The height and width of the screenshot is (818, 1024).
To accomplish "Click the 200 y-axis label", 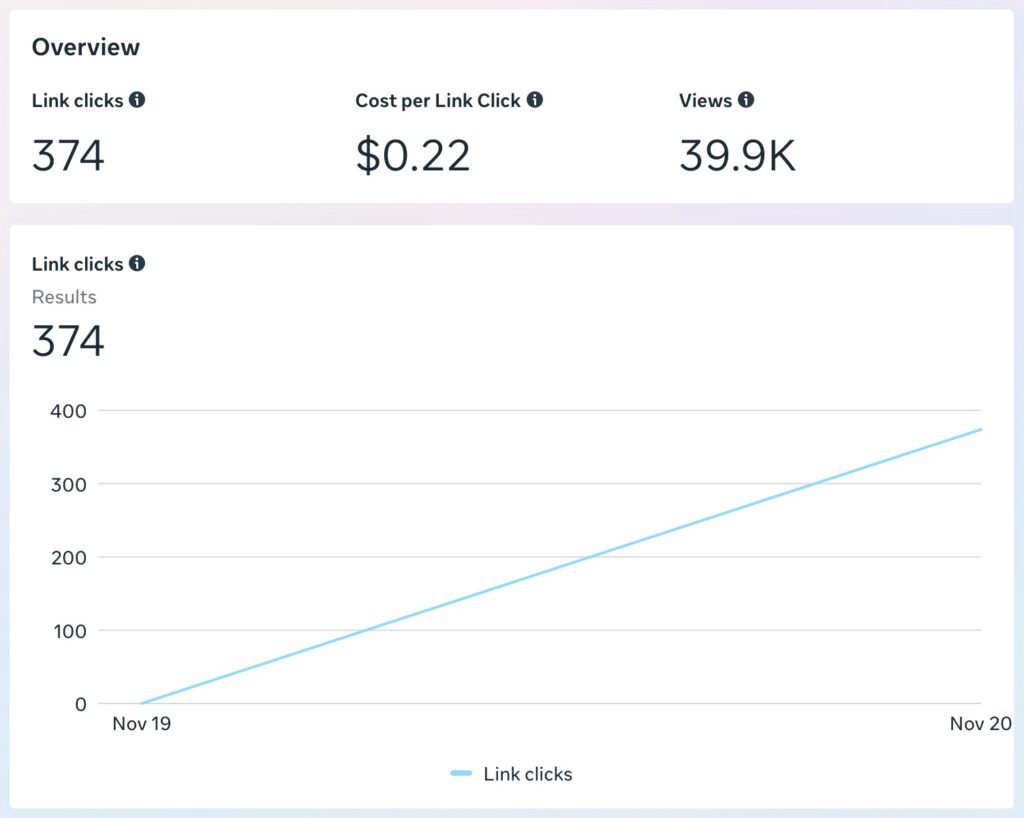I will [x=68, y=557].
